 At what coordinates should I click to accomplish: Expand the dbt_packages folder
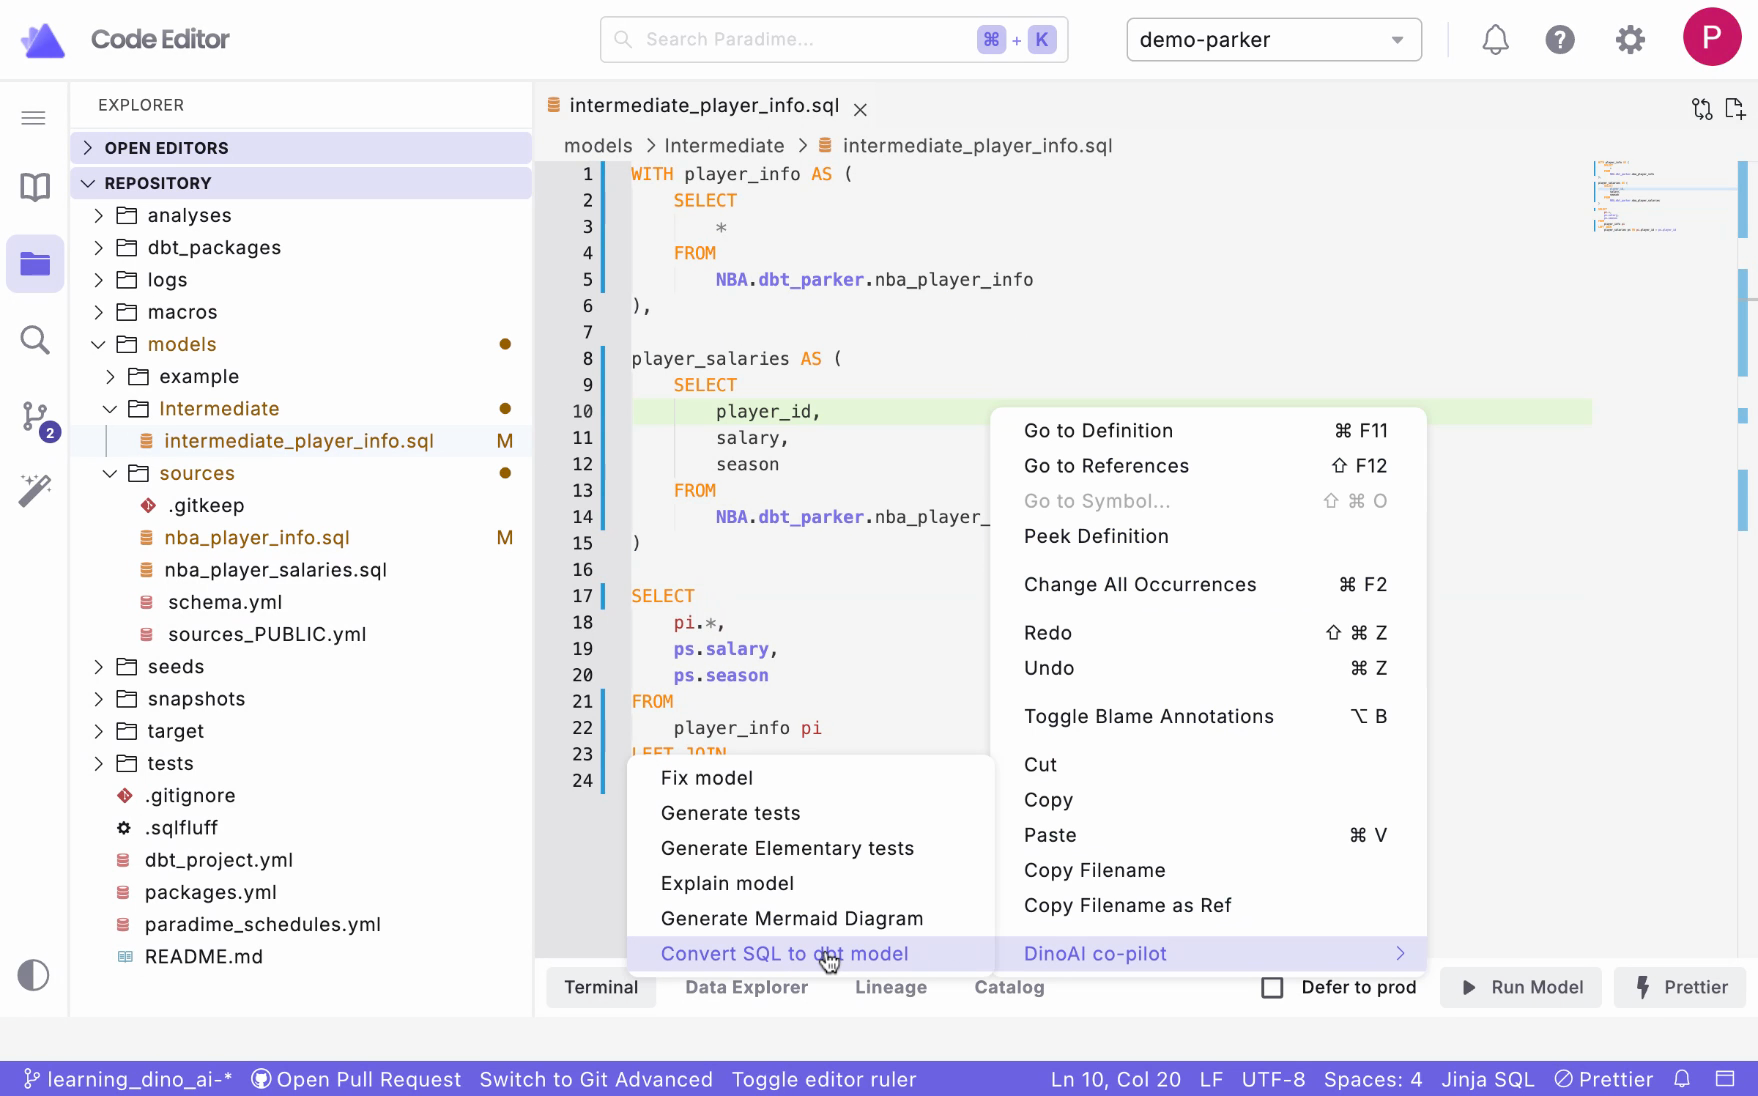(214, 248)
